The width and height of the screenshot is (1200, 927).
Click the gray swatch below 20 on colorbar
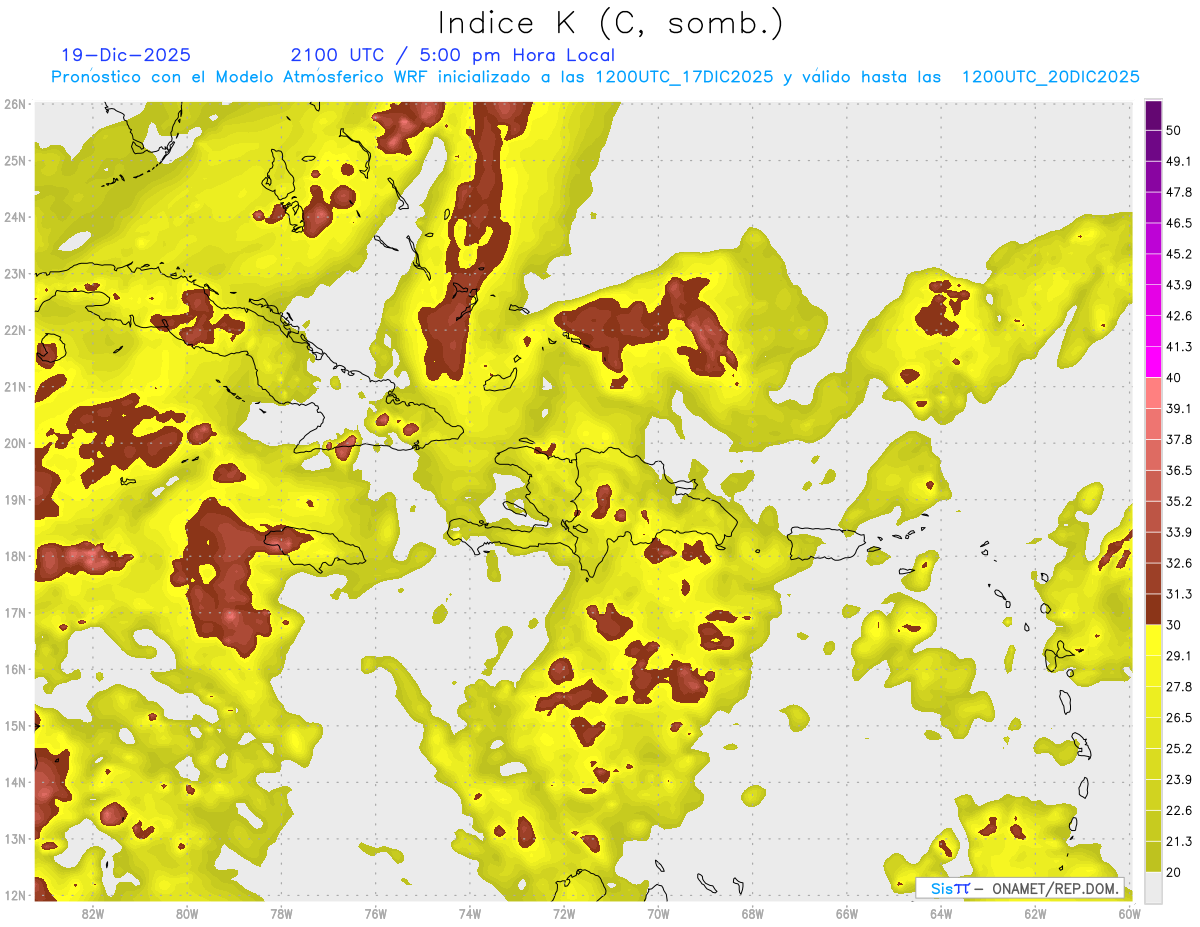coord(1153,886)
